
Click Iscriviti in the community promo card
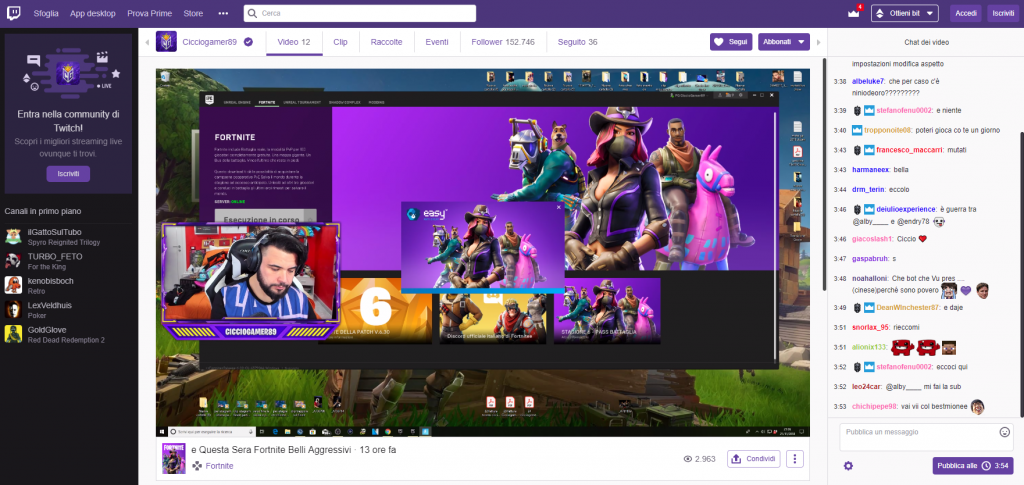[x=68, y=174]
